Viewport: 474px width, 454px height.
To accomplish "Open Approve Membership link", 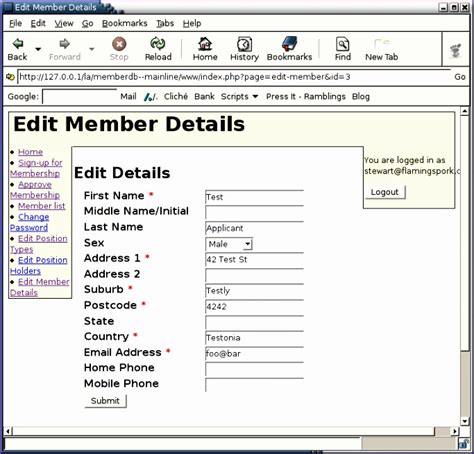I will (35, 190).
